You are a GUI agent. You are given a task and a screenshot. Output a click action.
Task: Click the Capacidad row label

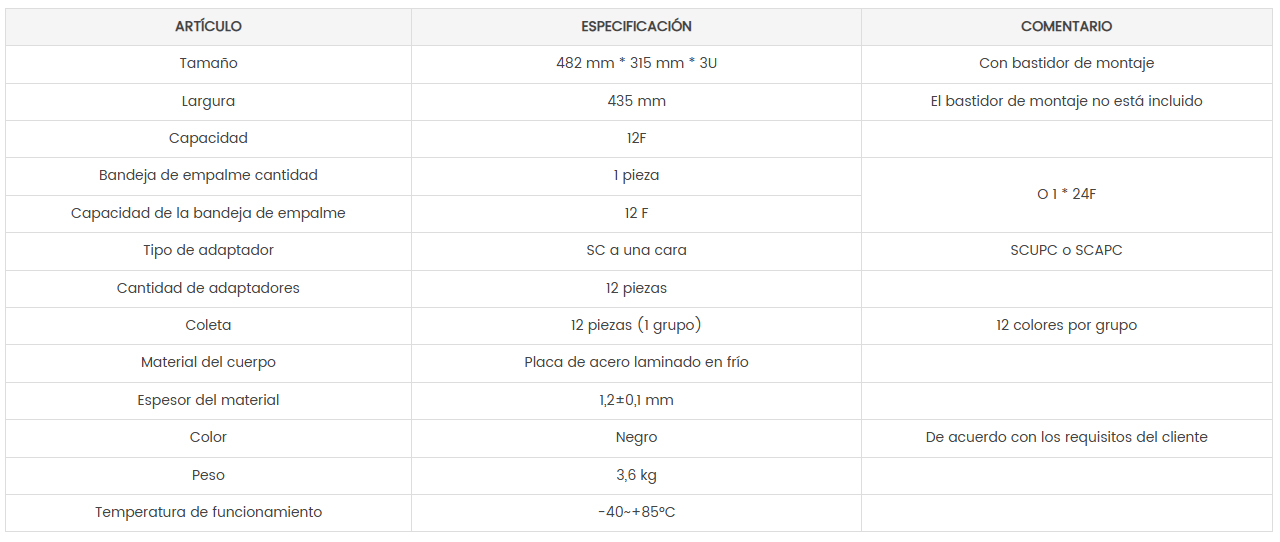208,138
